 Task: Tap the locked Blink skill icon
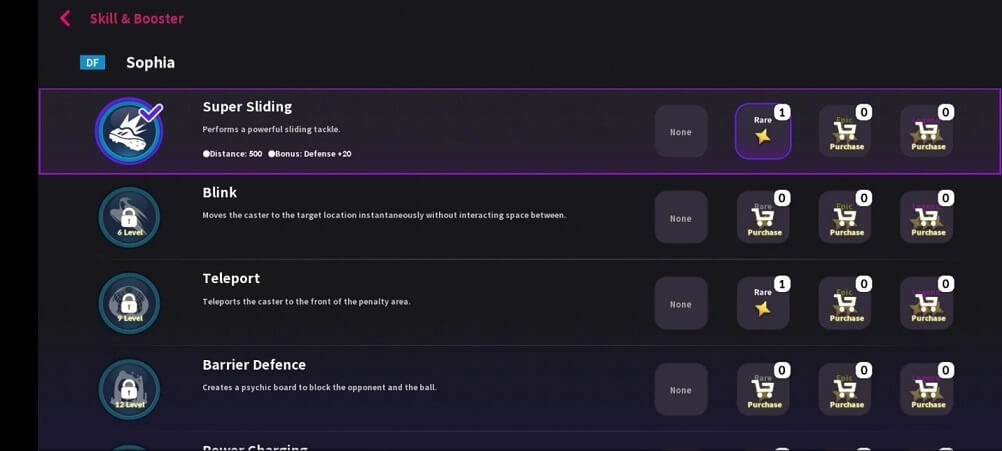(x=129, y=217)
